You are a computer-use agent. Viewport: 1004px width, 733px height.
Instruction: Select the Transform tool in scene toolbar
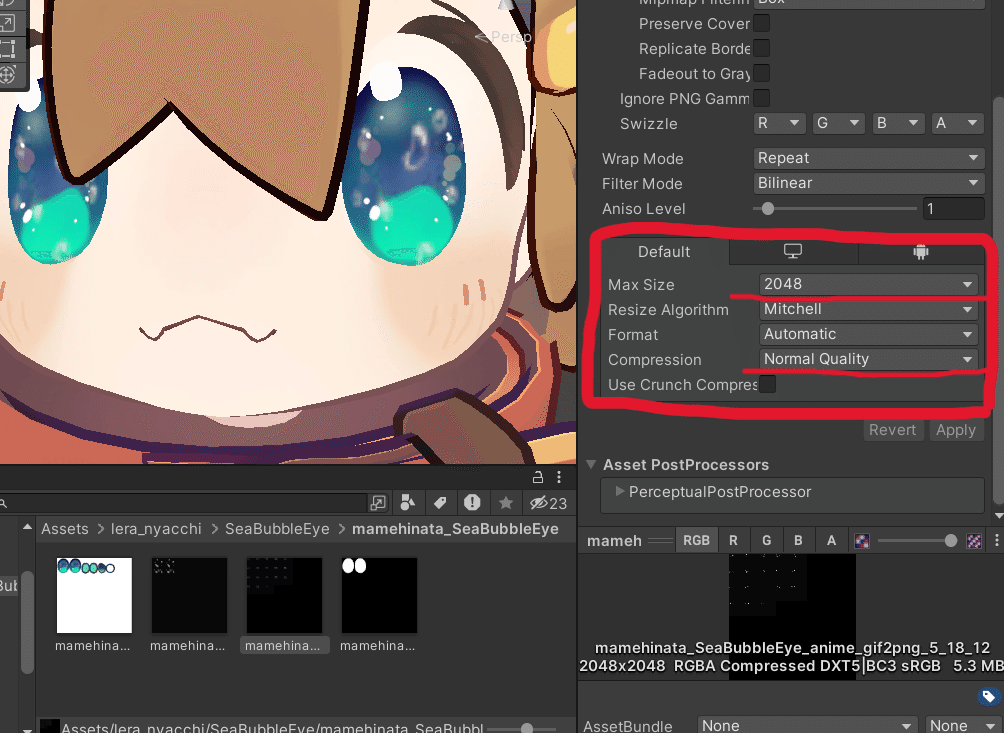8,74
